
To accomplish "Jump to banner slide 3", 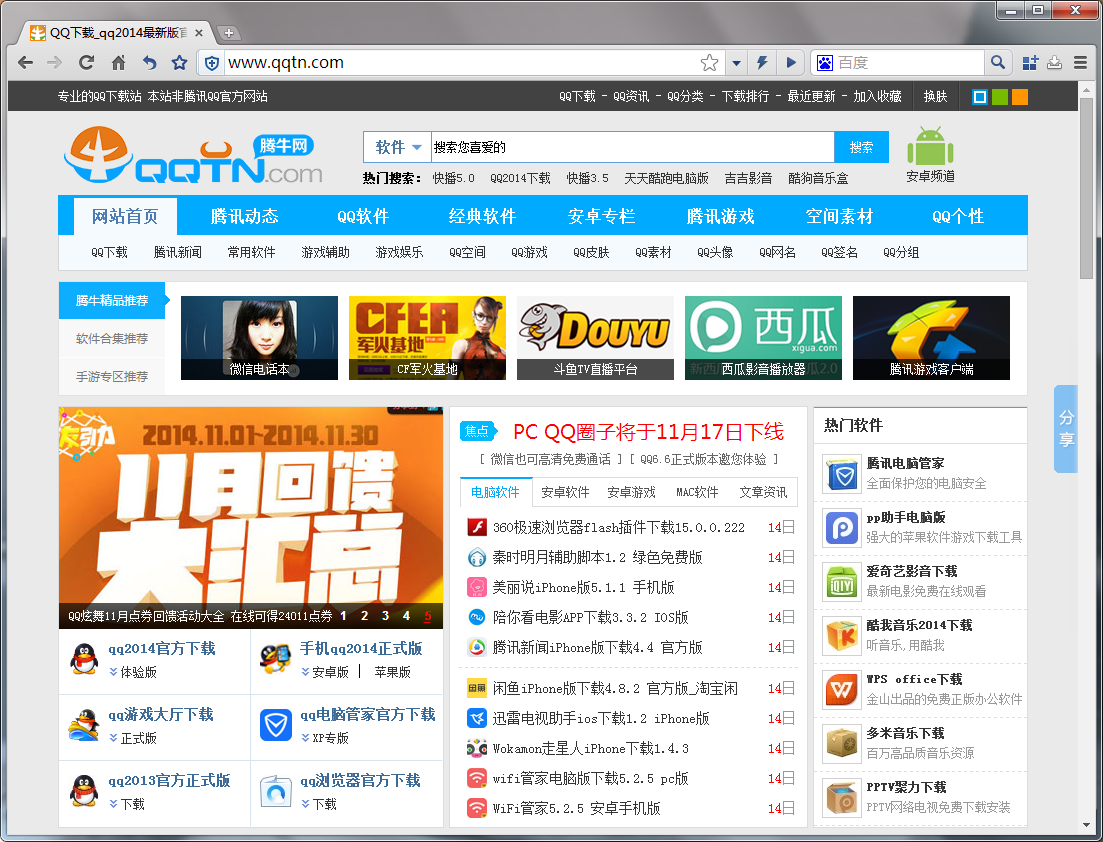I will (x=385, y=616).
